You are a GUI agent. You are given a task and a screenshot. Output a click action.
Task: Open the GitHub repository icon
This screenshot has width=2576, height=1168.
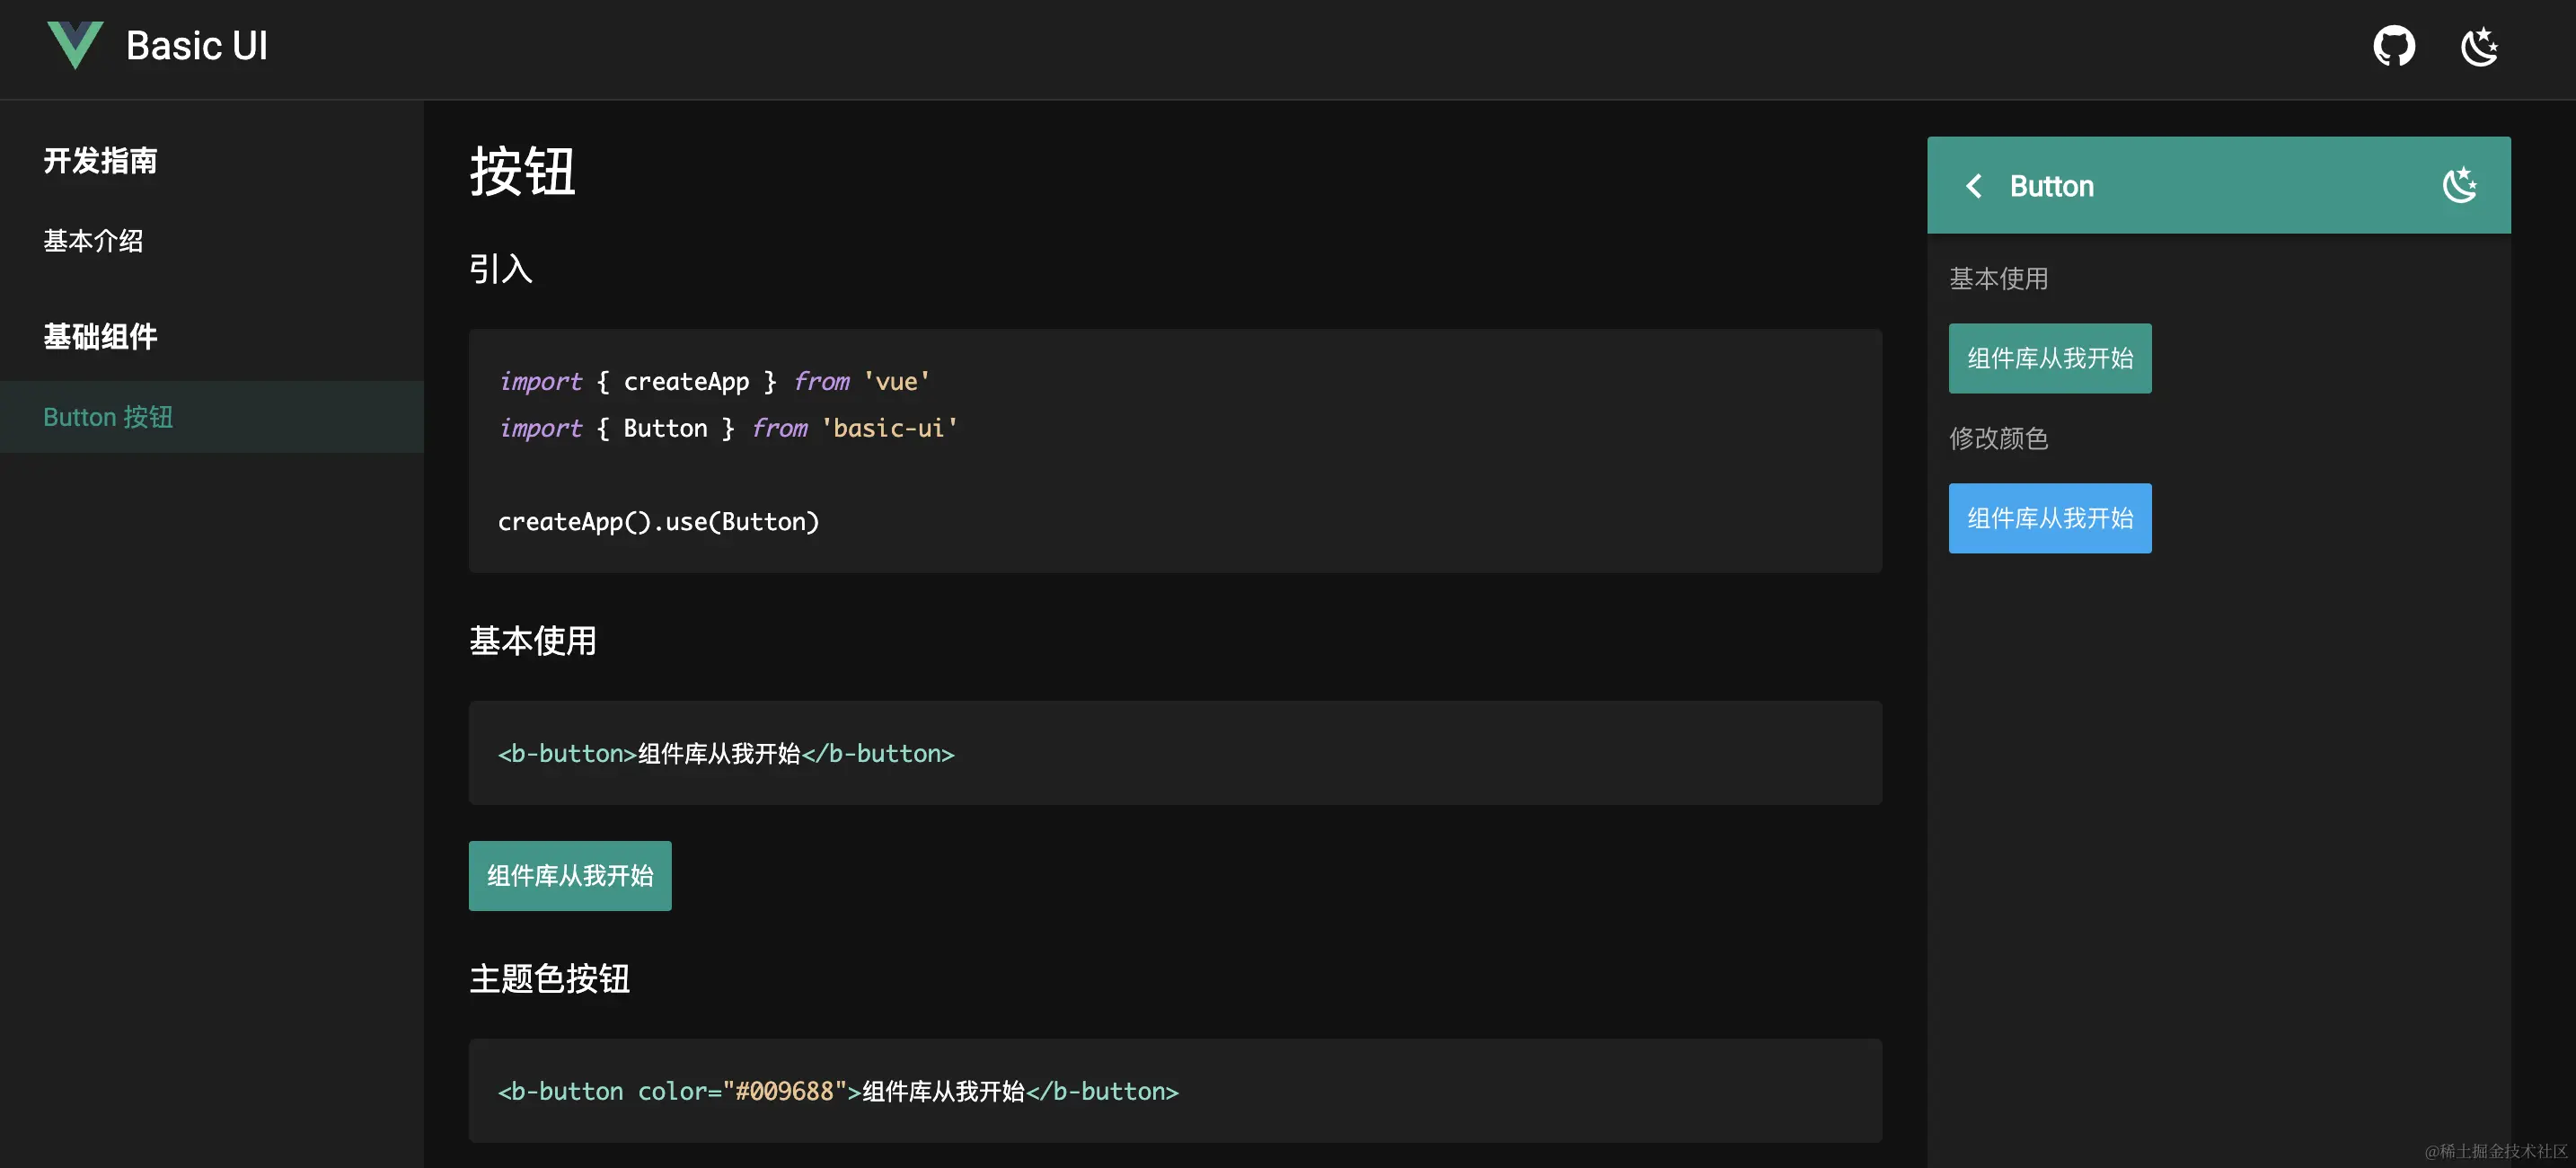[2393, 47]
